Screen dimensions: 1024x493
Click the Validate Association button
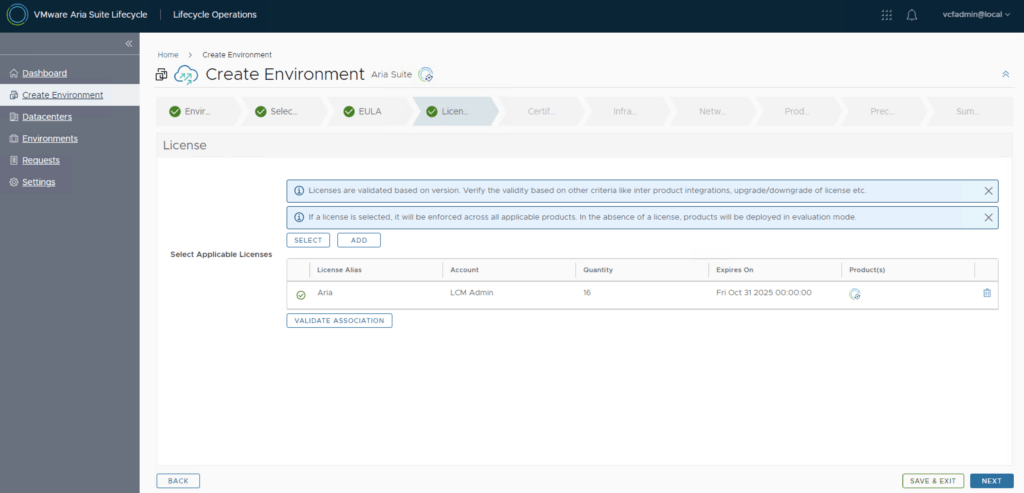(x=339, y=321)
